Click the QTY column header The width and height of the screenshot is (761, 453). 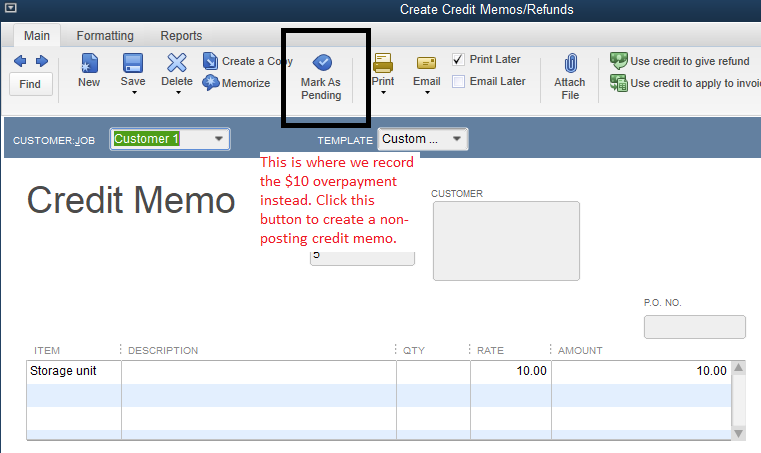point(414,351)
